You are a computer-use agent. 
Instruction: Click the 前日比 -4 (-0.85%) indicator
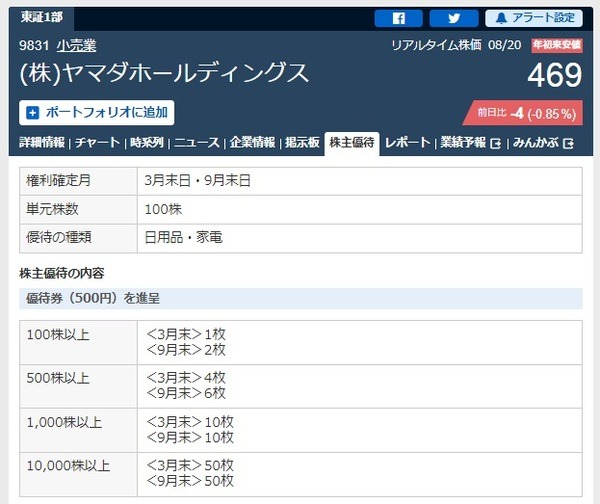[523, 113]
